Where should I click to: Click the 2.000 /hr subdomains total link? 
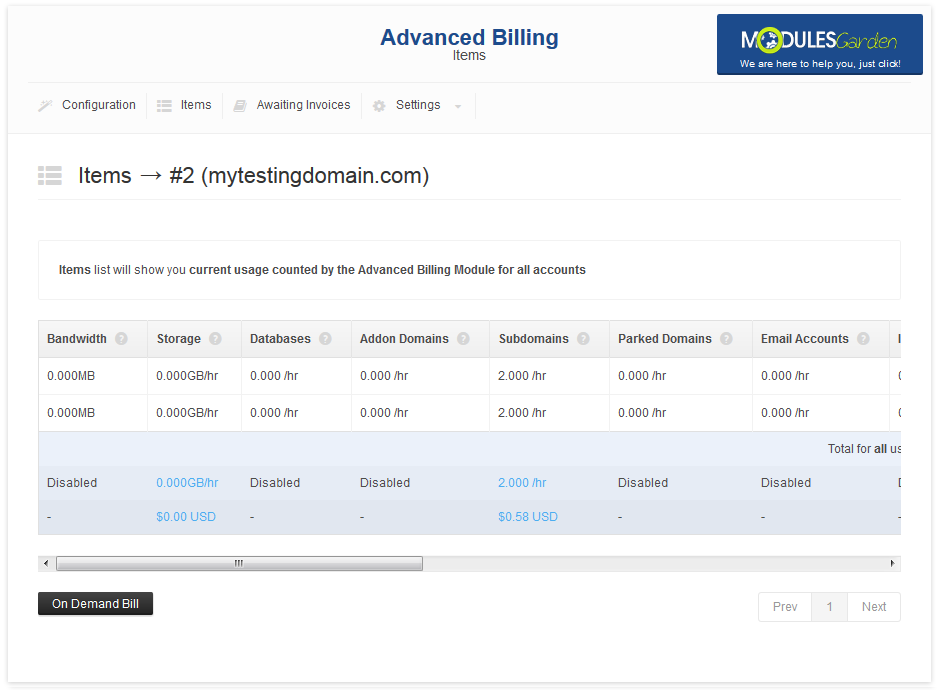(x=522, y=483)
